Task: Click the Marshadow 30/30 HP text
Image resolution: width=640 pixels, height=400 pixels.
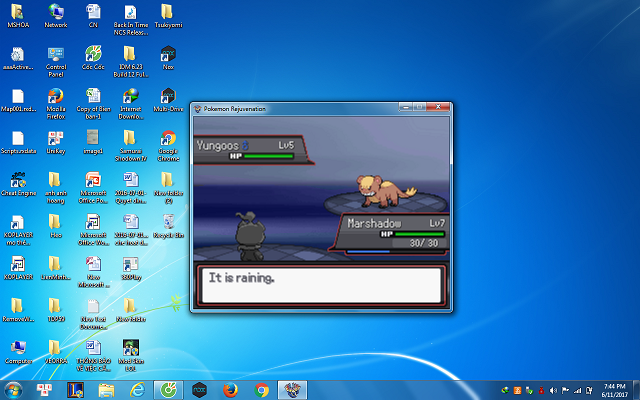Action: pyautogui.click(x=424, y=243)
